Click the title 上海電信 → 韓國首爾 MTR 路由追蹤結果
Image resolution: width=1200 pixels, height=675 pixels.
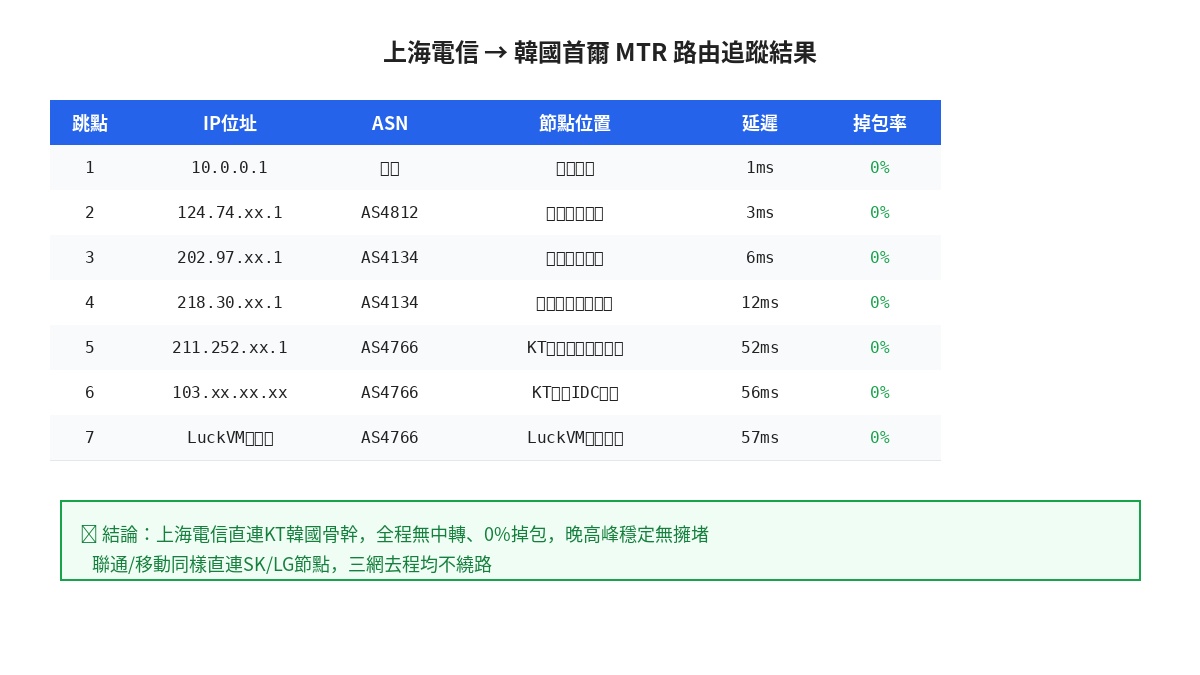600,52
